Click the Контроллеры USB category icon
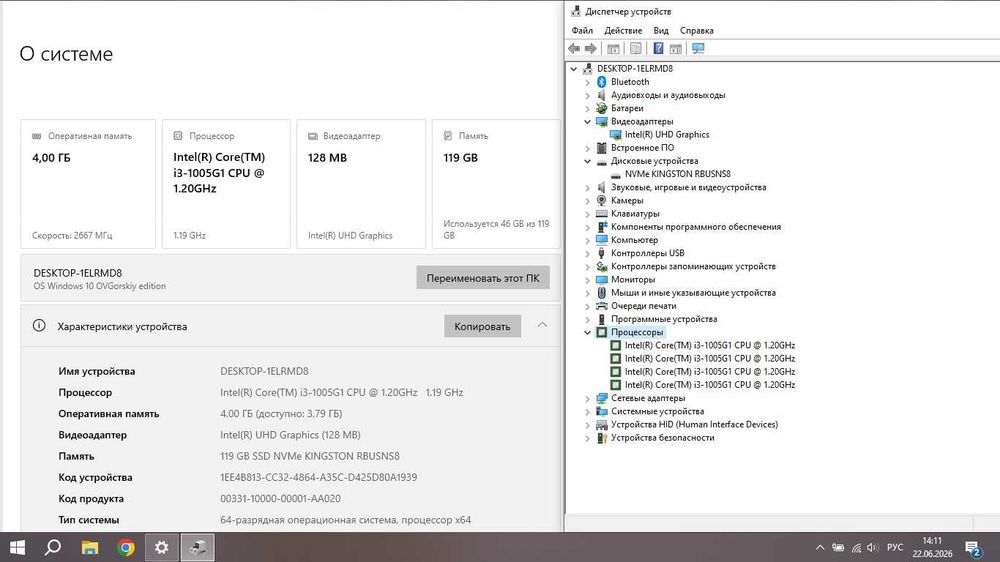This screenshot has width=1000, height=562. (x=601, y=253)
